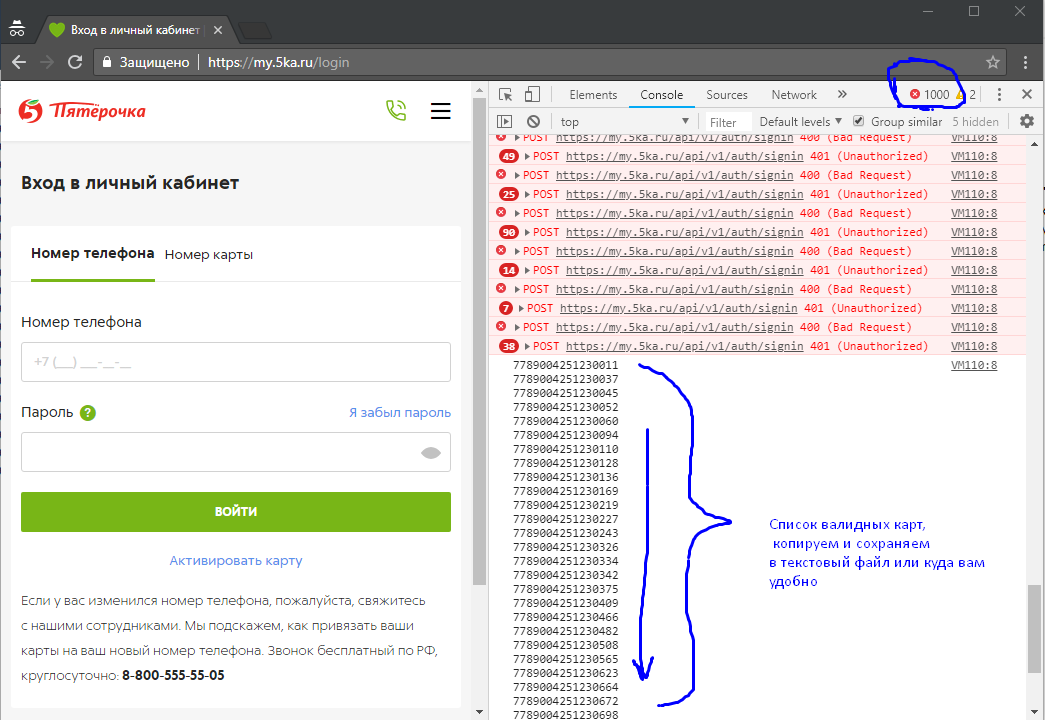1045x720 pixels.
Task: Click the red error count 1000 indicator
Action: (x=930, y=95)
